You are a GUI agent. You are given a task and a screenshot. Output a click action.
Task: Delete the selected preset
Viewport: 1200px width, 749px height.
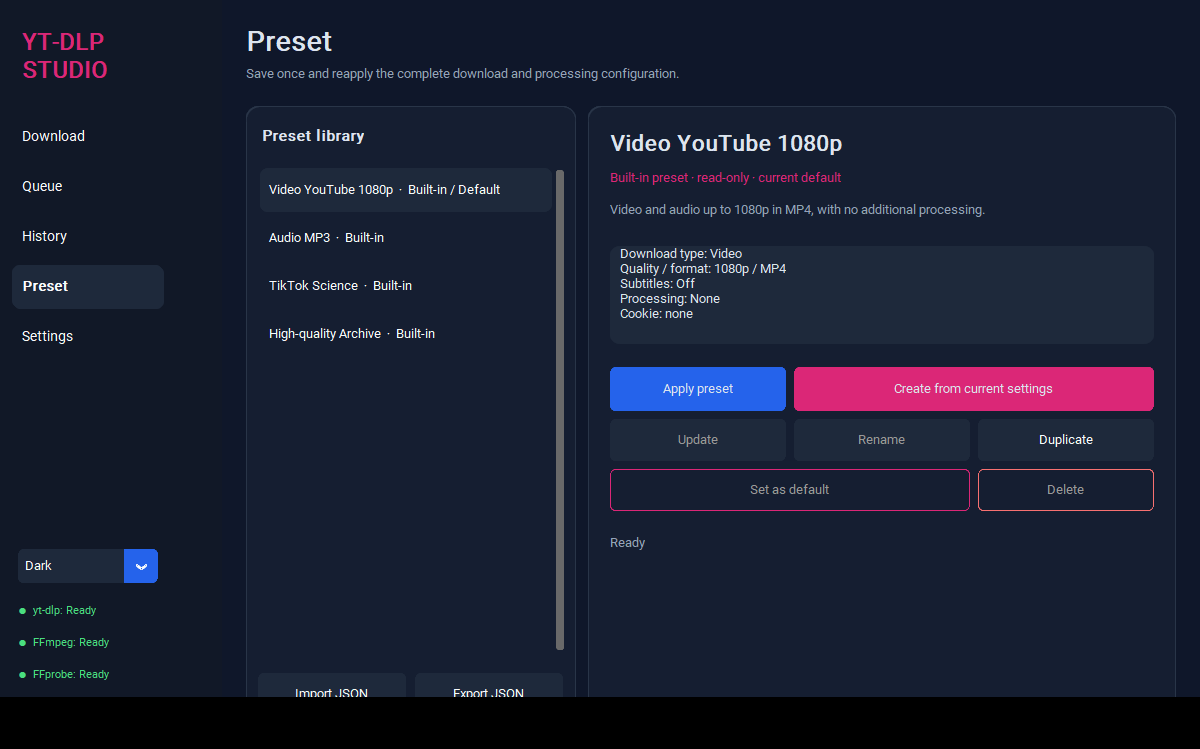point(1066,490)
